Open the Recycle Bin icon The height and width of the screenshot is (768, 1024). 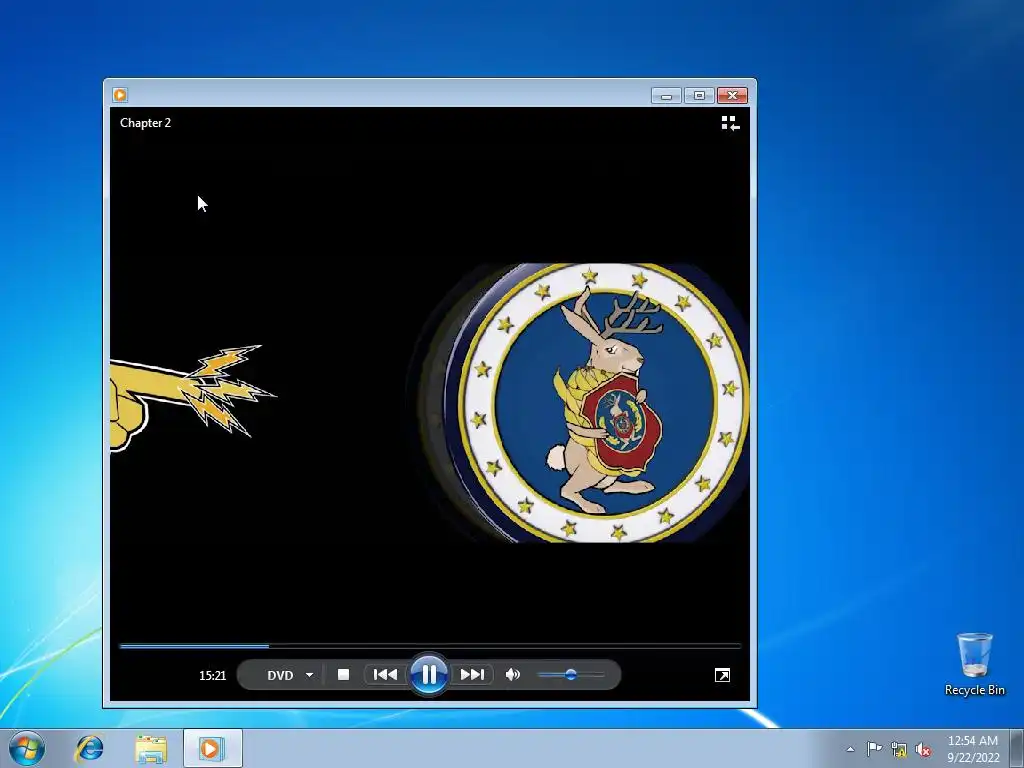coord(974,664)
